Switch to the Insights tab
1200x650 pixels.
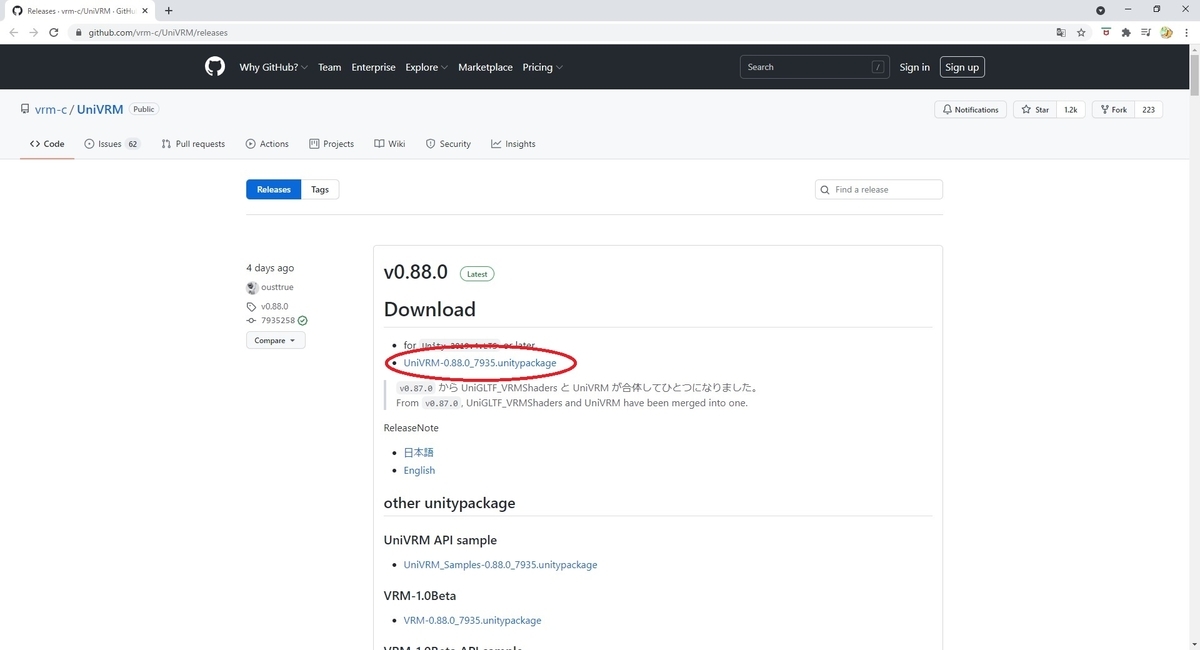(x=513, y=144)
